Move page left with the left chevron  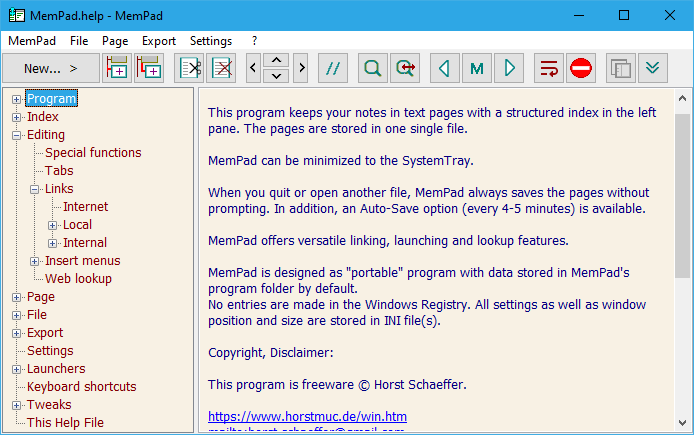253,68
